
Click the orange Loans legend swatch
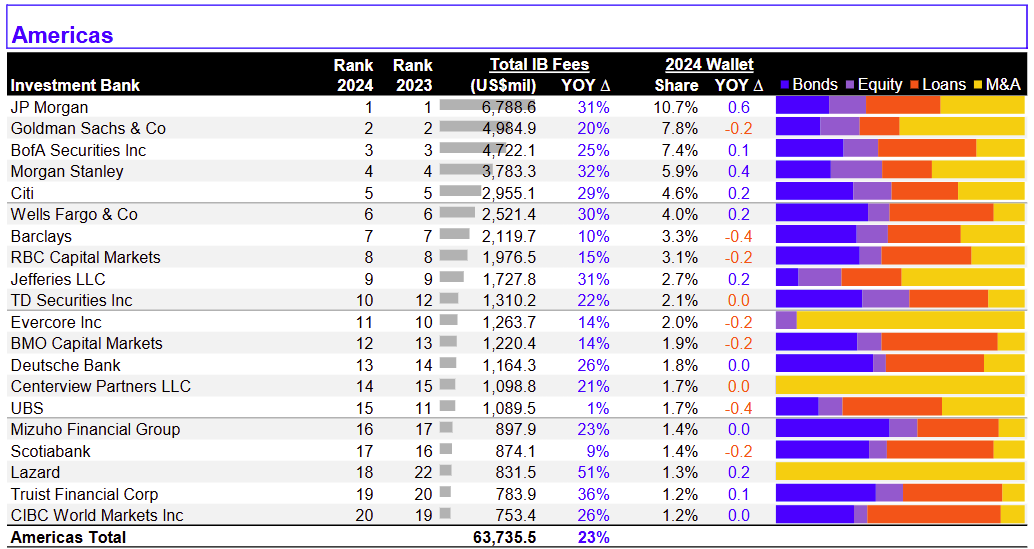(x=915, y=85)
